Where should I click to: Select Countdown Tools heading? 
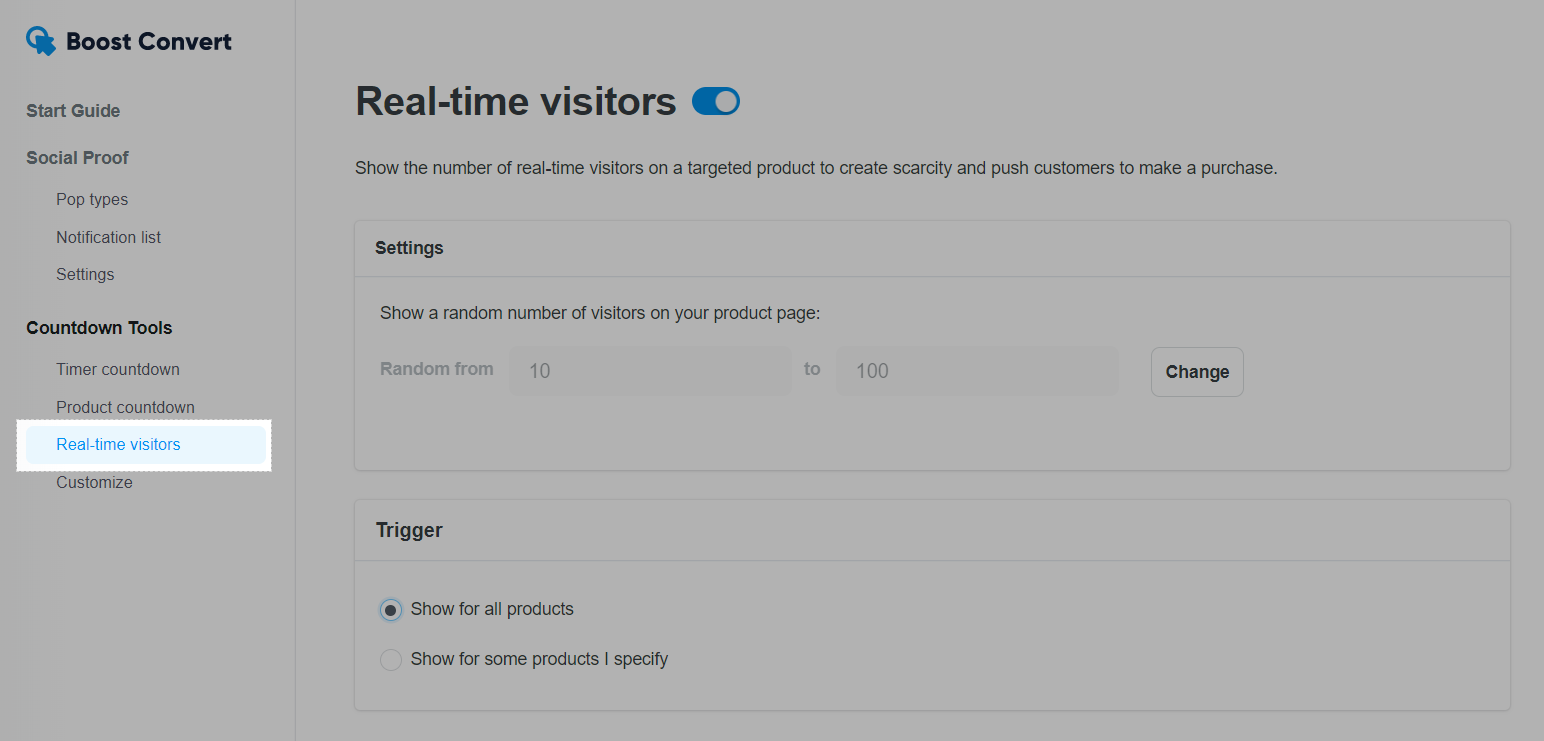point(99,328)
